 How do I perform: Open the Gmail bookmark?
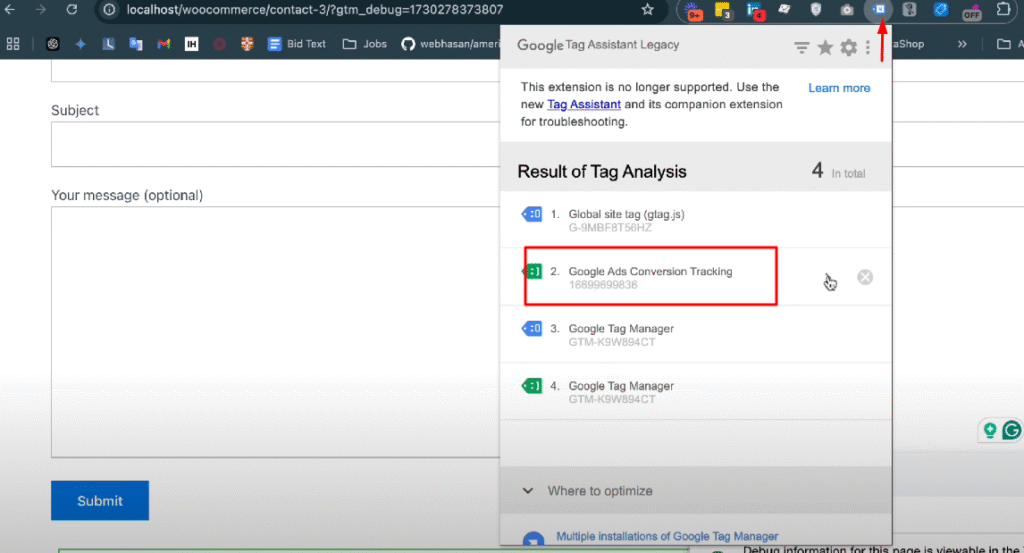pos(164,44)
